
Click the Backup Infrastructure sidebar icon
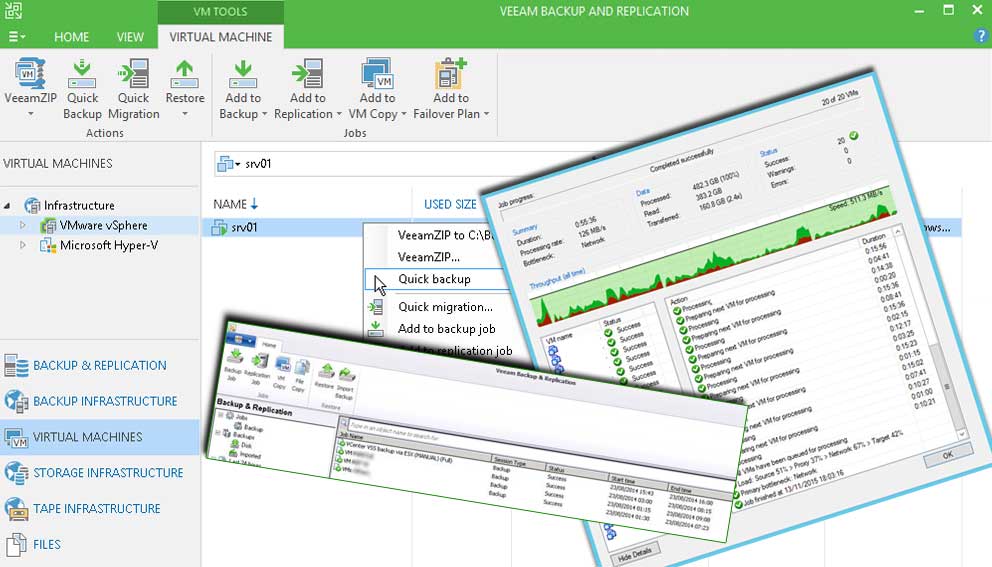click(16, 401)
